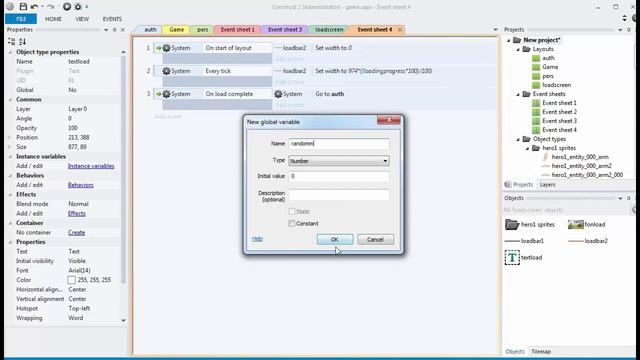
Task: Collapse Object type properties section
Action: pos(11,52)
